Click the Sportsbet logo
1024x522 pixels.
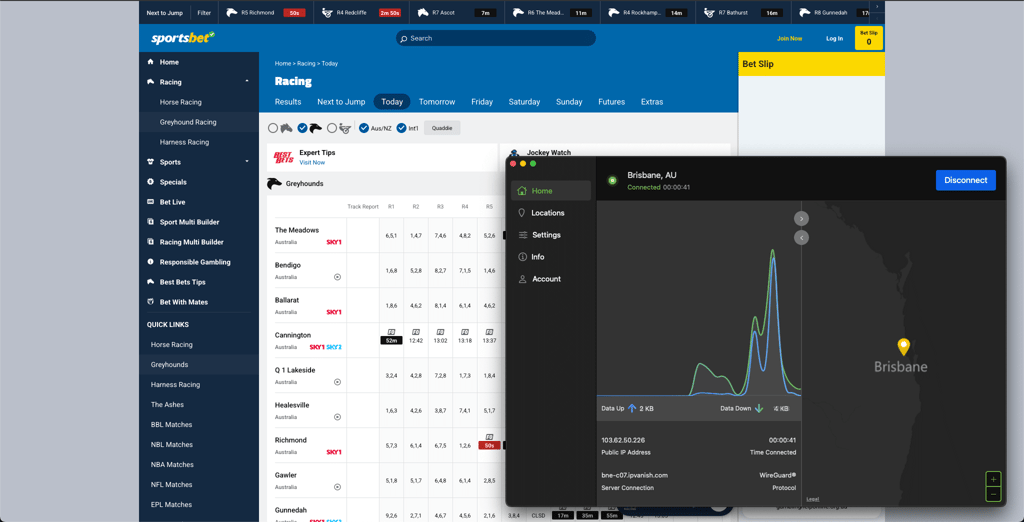tap(183, 38)
